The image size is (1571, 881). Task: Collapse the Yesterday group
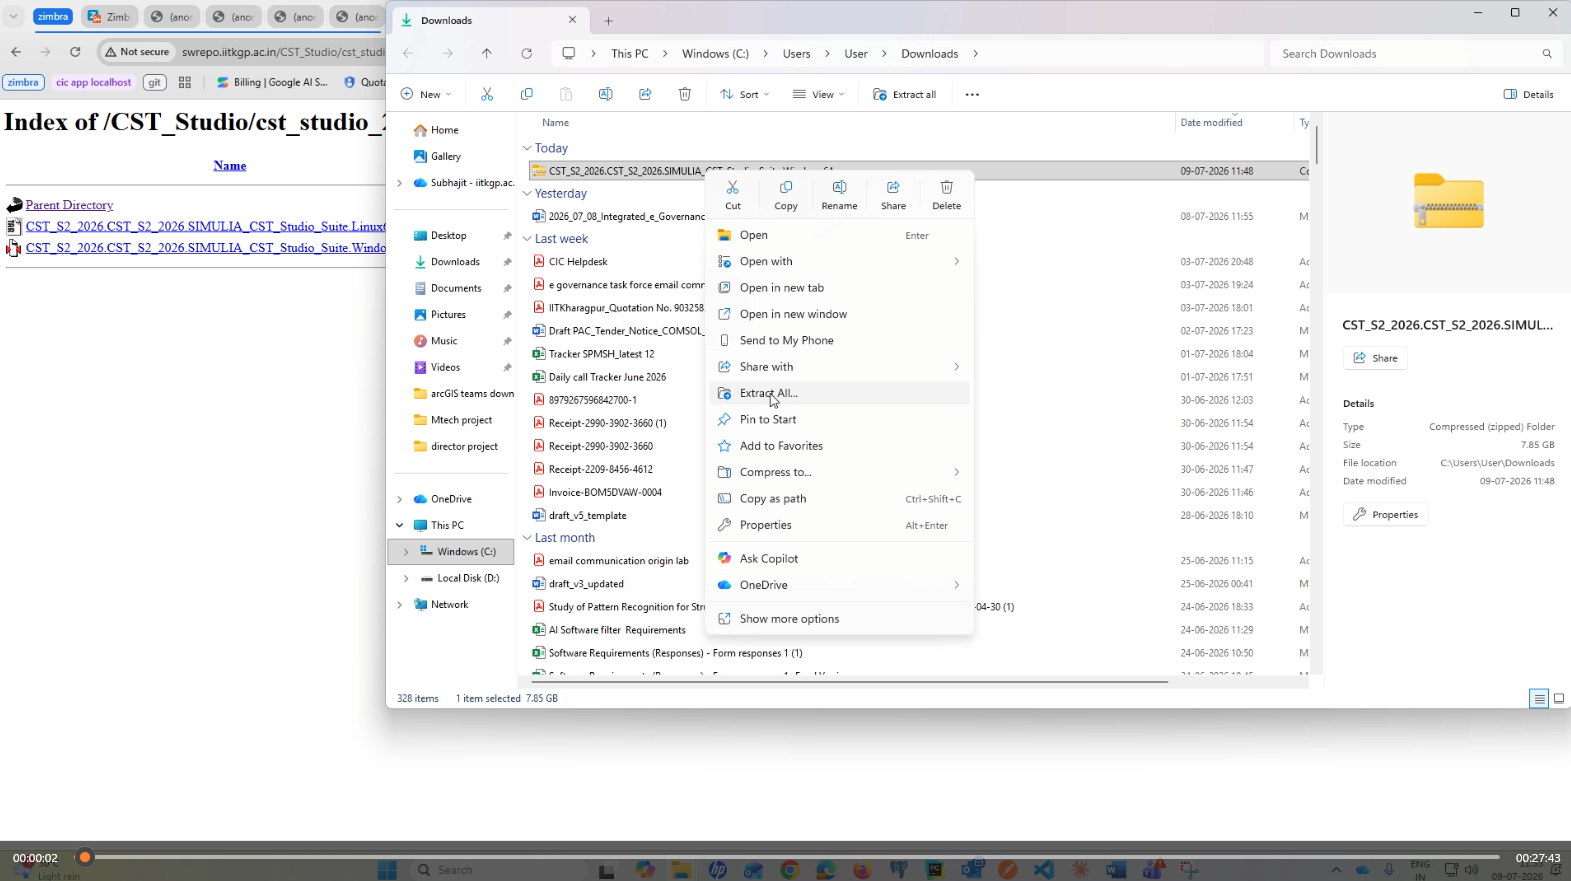tap(527, 194)
